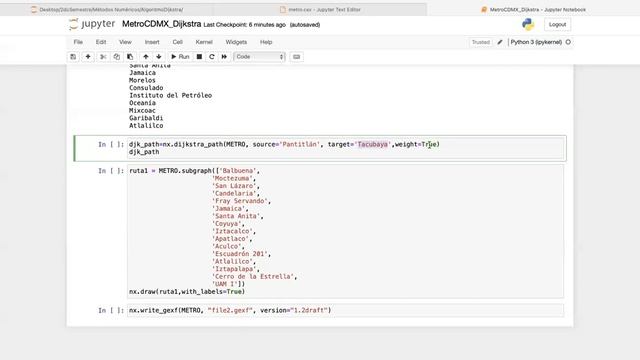The height and width of the screenshot is (360, 640).
Task: Save the notebook with the floppy disk icon
Action: (x=73, y=57)
